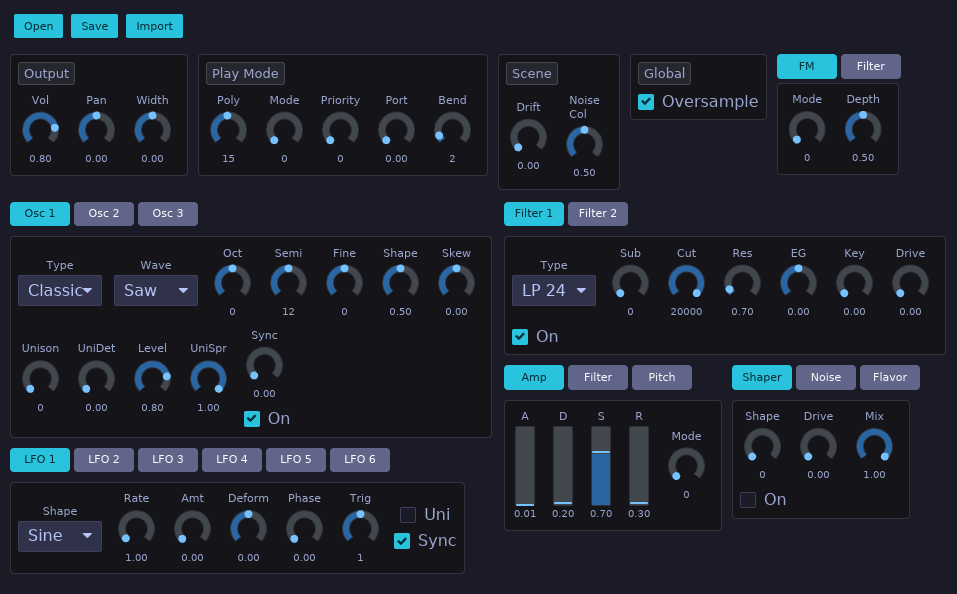Viewport: 957px width, 594px height.
Task: Open the LFO 5 tab
Action: [x=295, y=460]
